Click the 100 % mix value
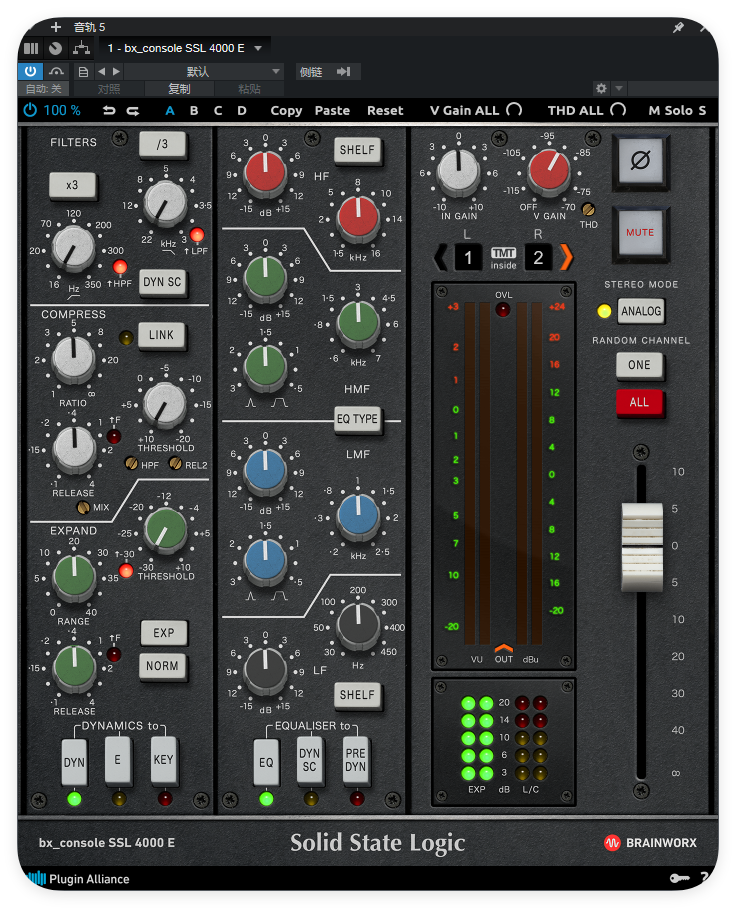736x908 pixels. (x=61, y=110)
